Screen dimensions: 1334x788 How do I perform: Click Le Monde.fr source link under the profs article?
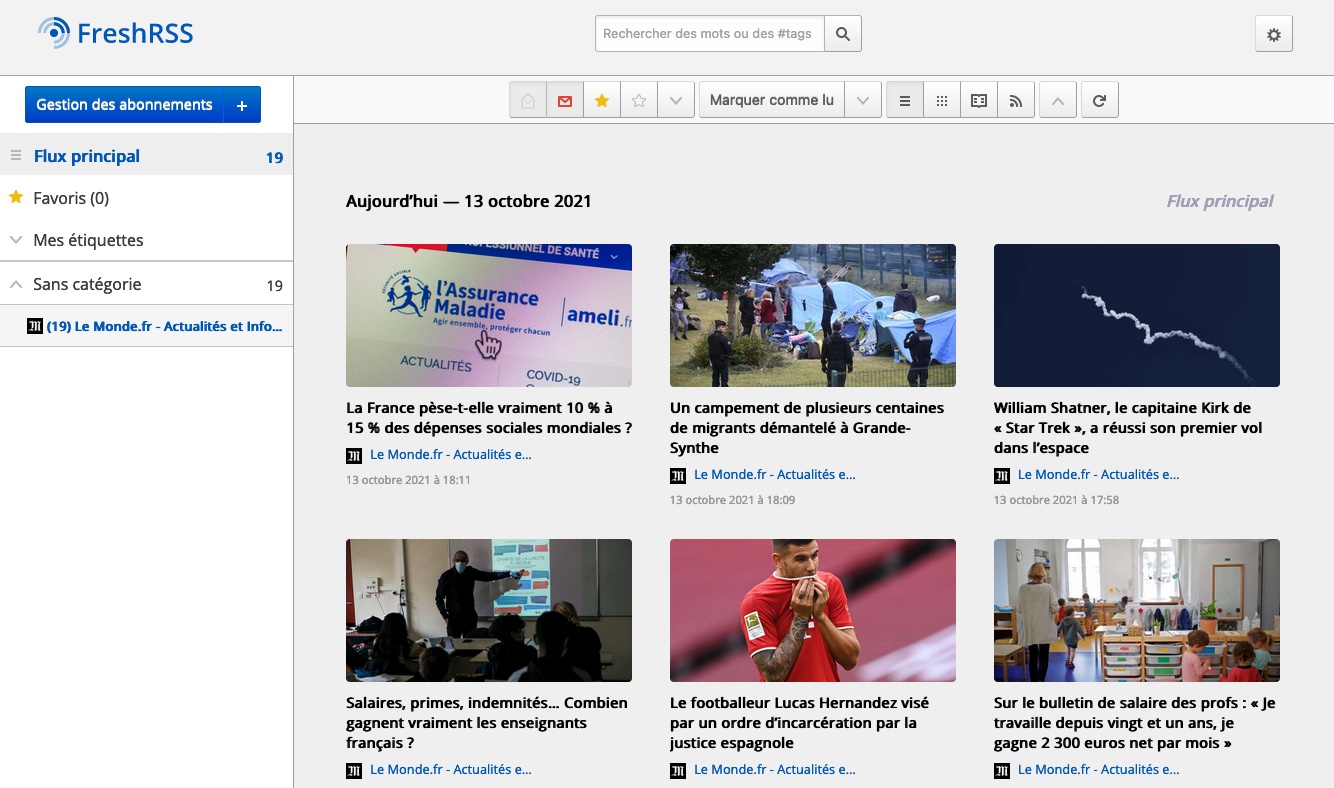[x=1099, y=770]
